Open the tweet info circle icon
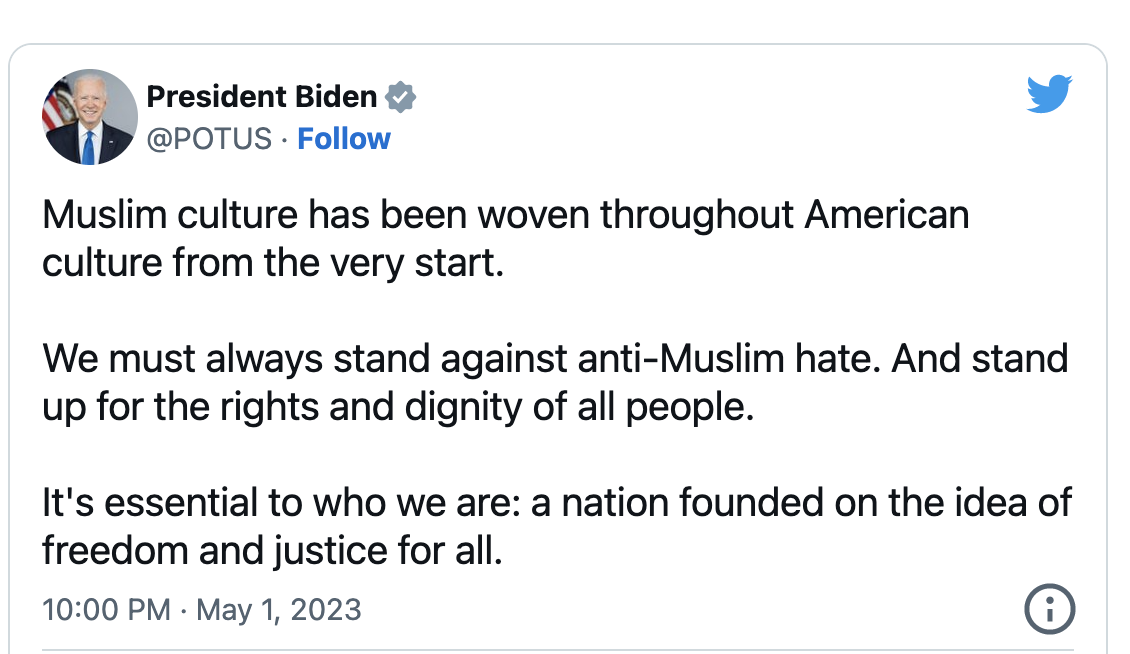The width and height of the screenshot is (1130, 654). tap(1049, 609)
